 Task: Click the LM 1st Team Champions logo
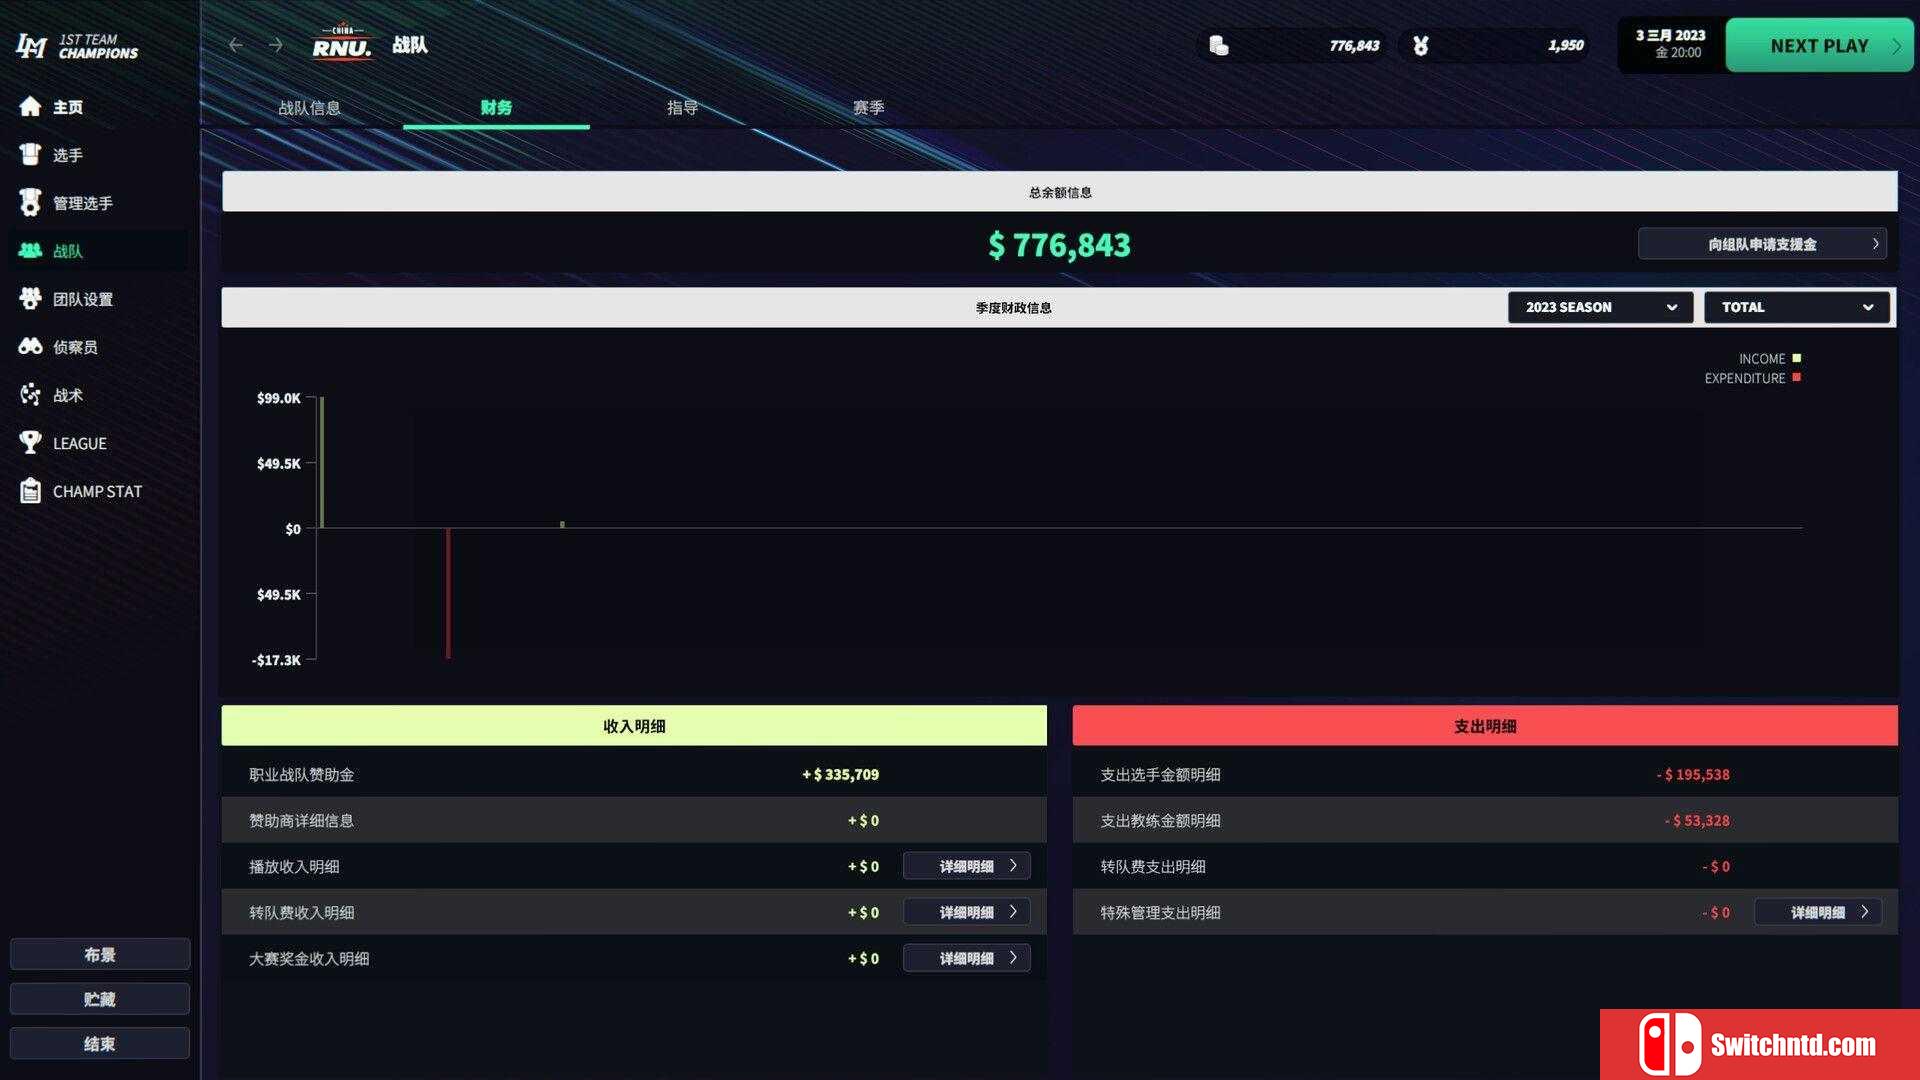click(77, 46)
